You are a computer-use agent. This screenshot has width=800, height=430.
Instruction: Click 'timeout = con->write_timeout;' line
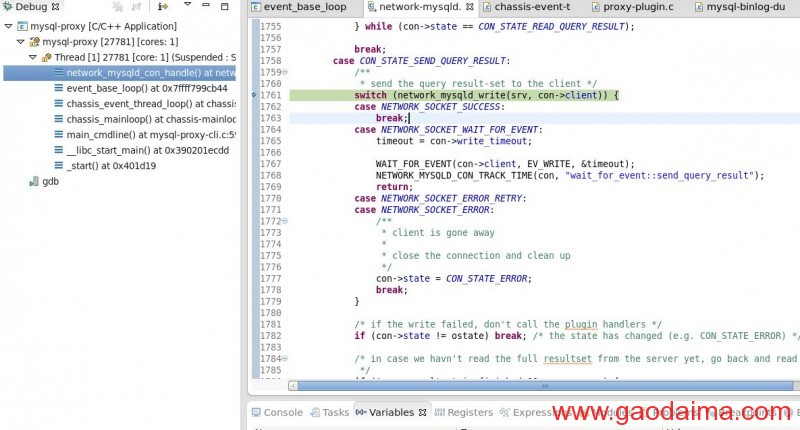(x=454, y=141)
